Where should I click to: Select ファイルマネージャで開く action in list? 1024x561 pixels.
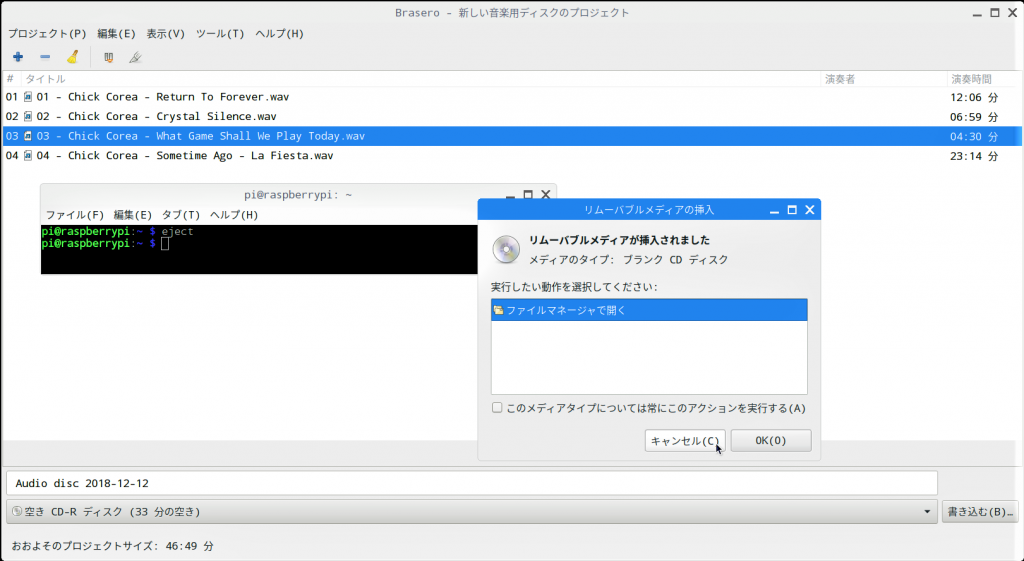click(x=649, y=310)
